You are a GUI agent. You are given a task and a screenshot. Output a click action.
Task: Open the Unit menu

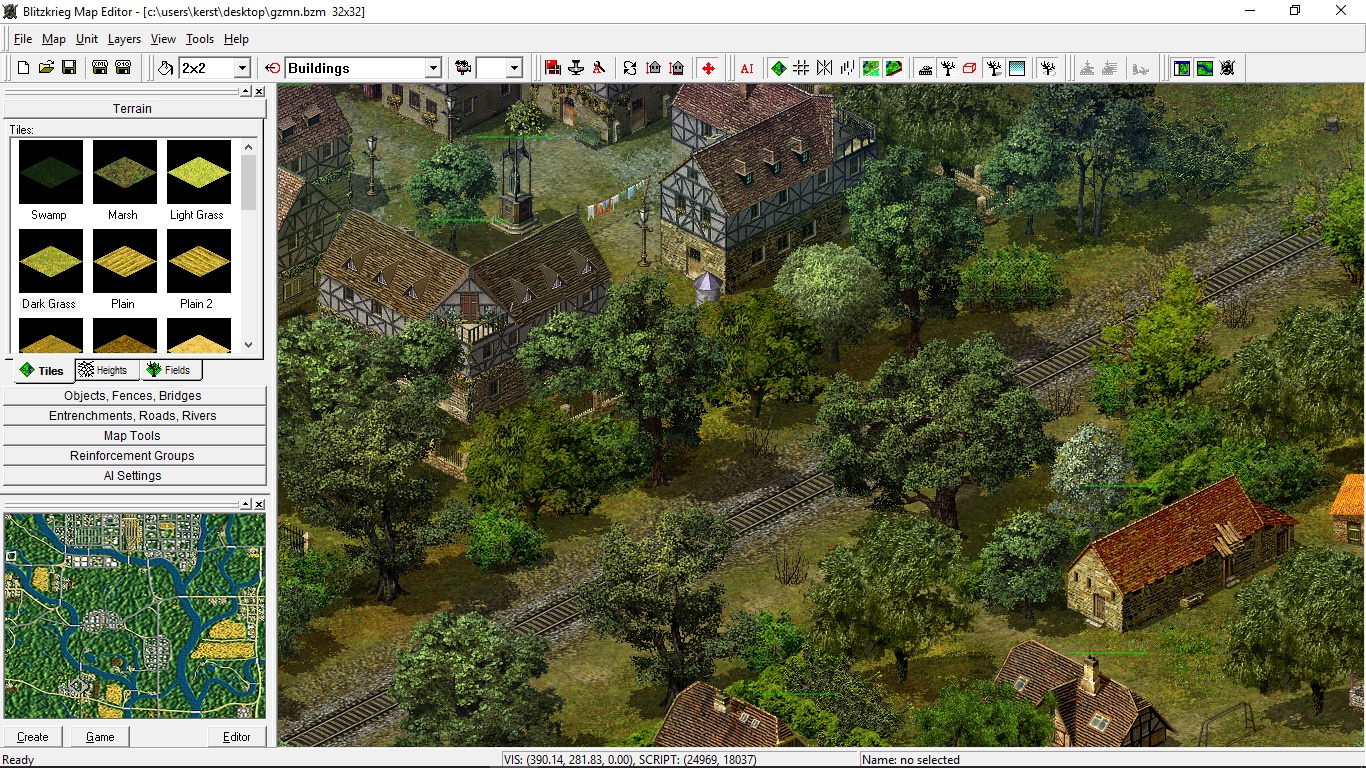pyautogui.click(x=87, y=39)
